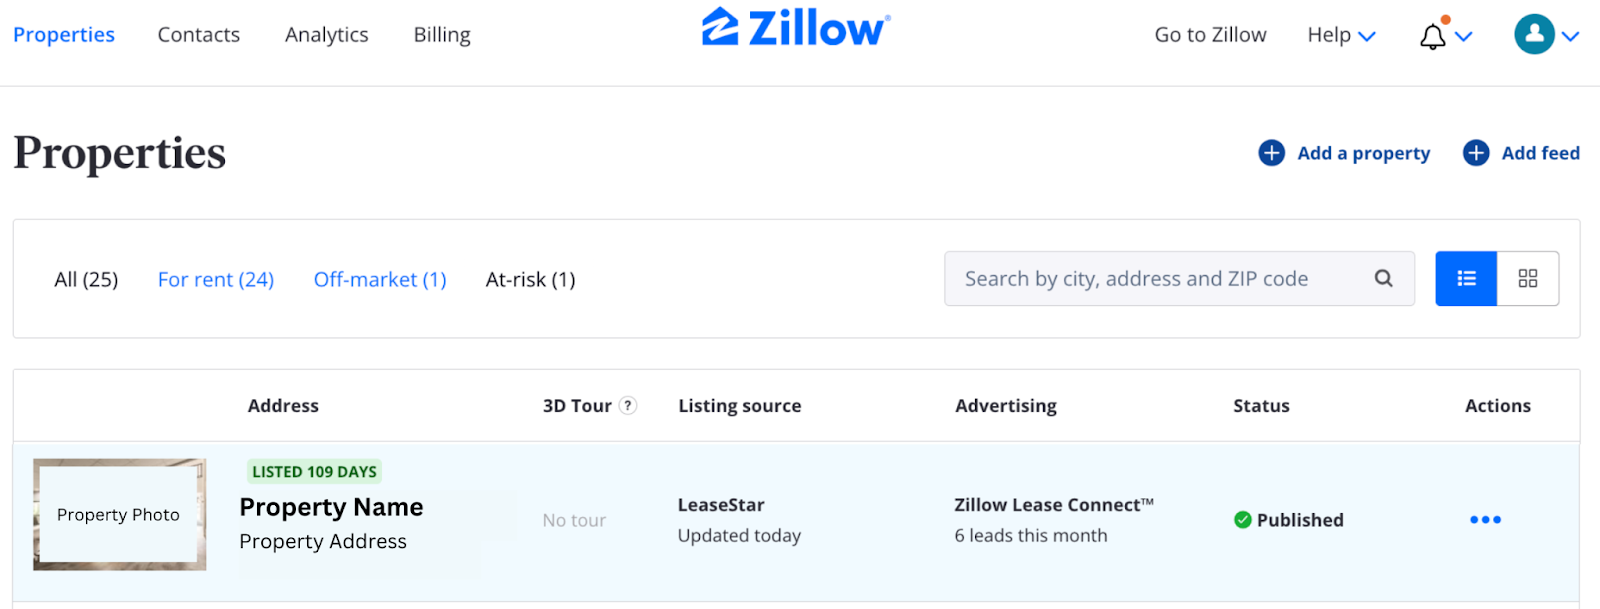Switch to the Analytics tab
This screenshot has width=1600, height=609.
pyautogui.click(x=326, y=34)
